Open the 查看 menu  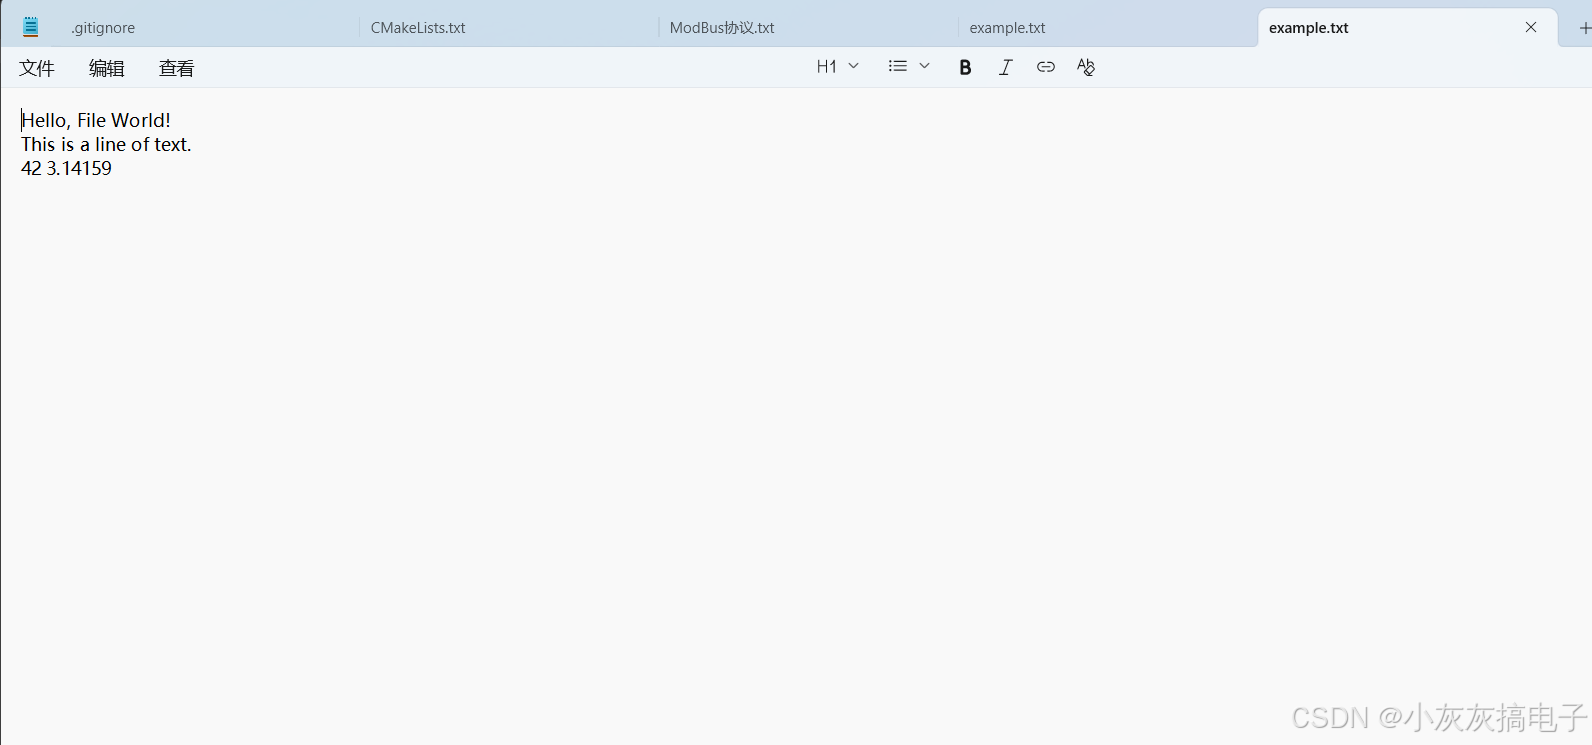(x=177, y=68)
